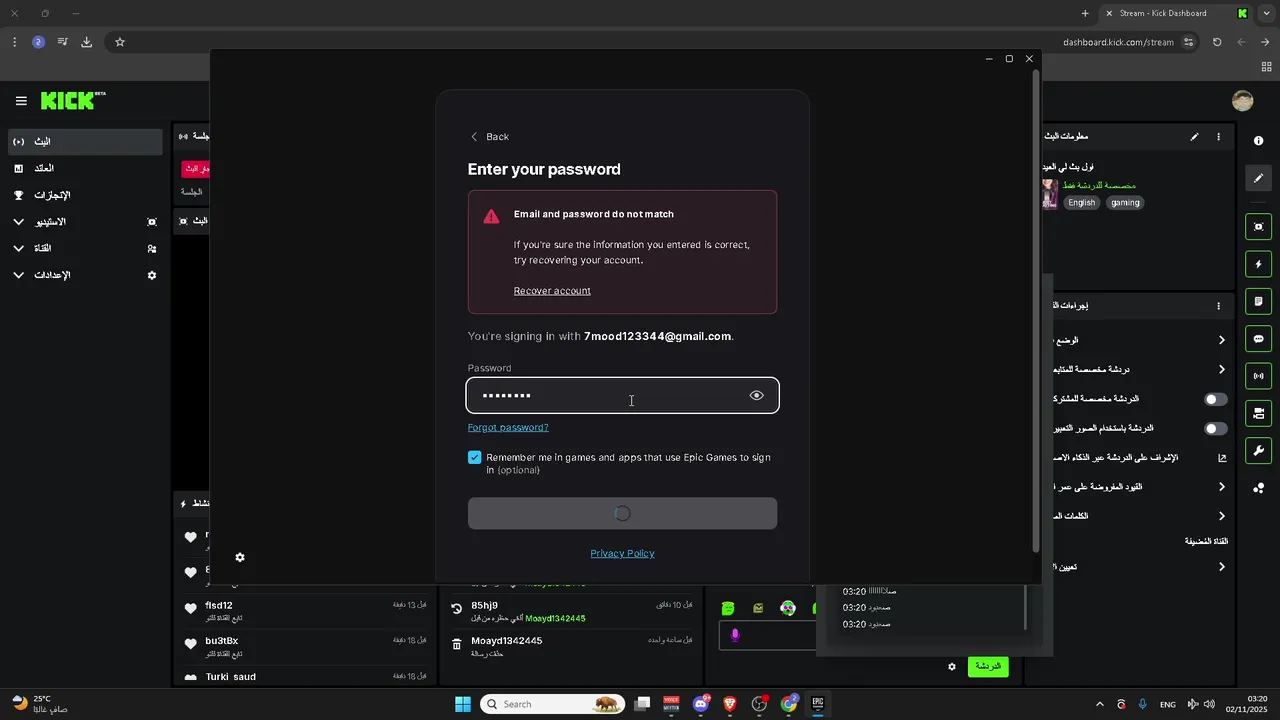Click the three-dots cluster icon in right rail

point(1259,488)
